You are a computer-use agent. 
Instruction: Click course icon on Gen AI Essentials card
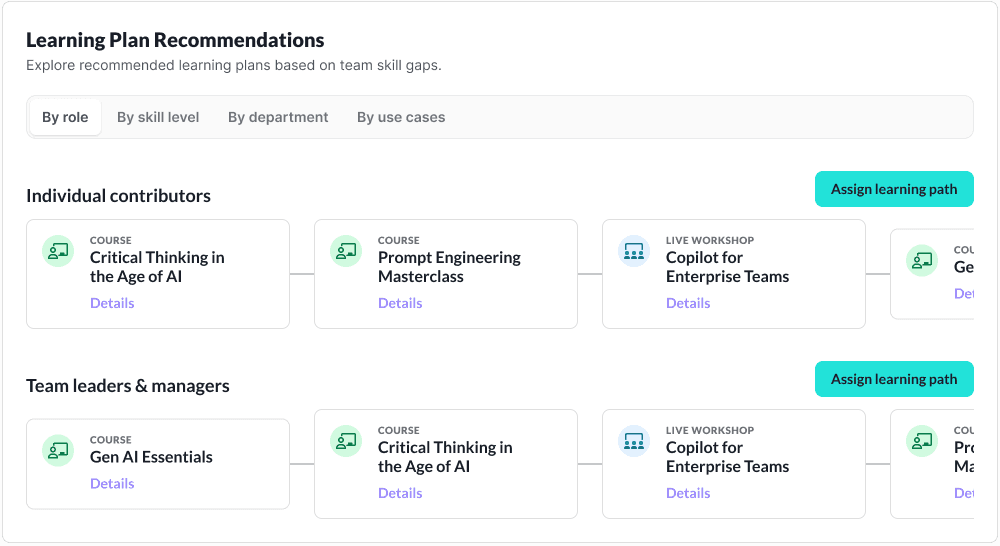pos(58,450)
